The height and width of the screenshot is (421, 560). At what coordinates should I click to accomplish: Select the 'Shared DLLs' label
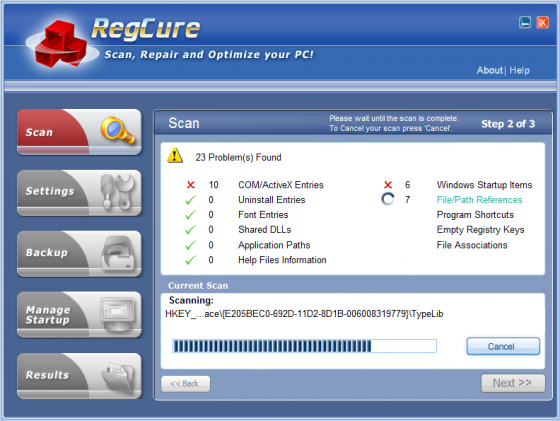pos(265,230)
